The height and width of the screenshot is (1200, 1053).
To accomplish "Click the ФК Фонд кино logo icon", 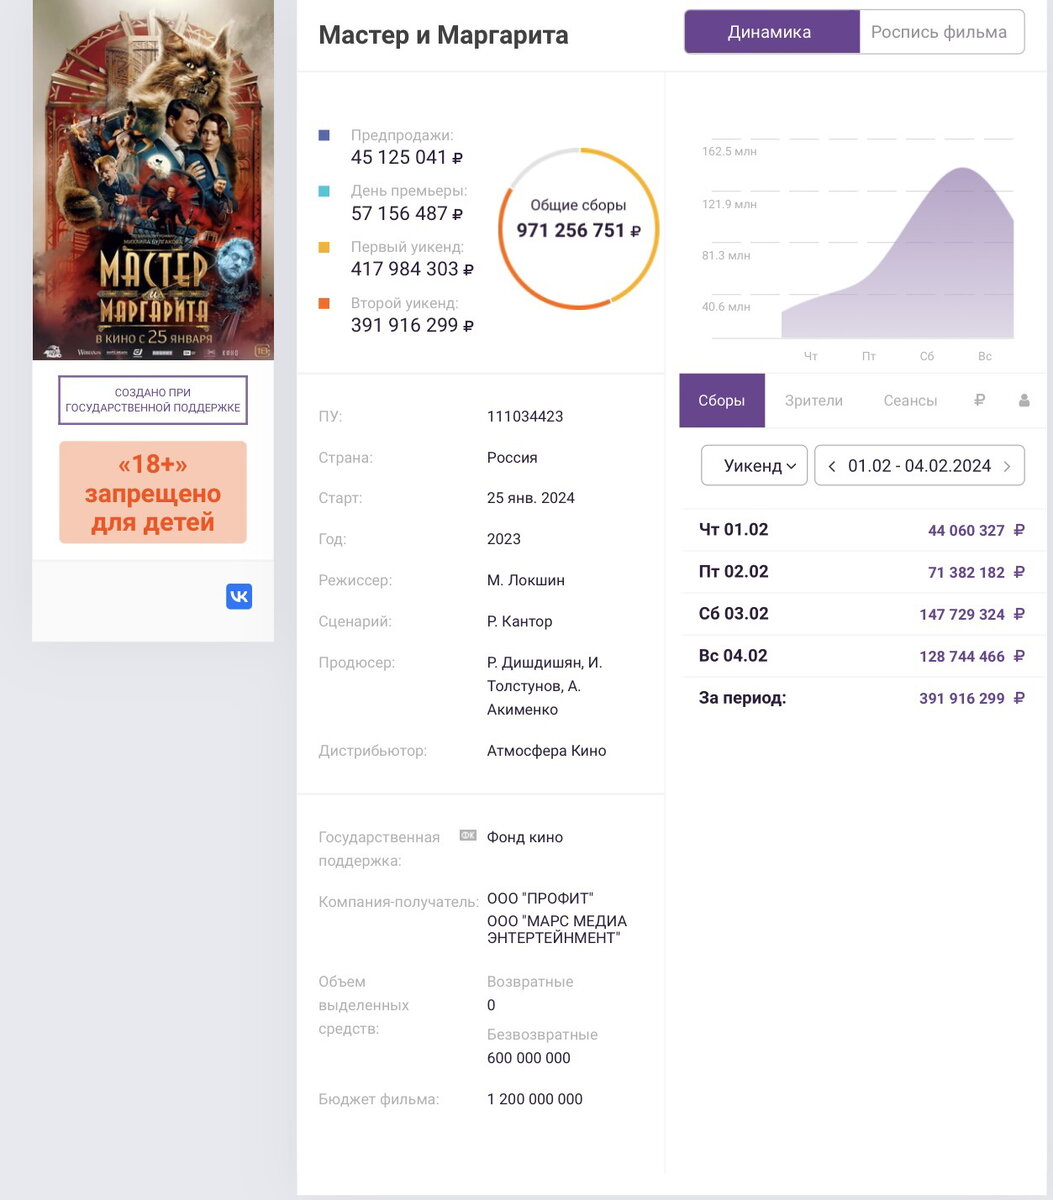I will click(x=468, y=835).
